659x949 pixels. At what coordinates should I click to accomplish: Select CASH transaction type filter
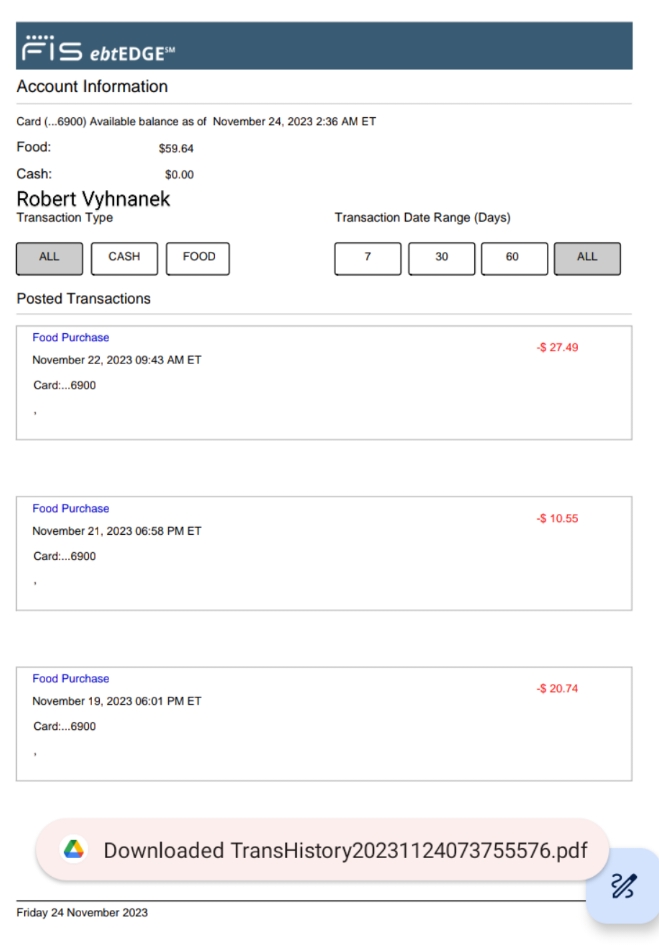point(124,258)
